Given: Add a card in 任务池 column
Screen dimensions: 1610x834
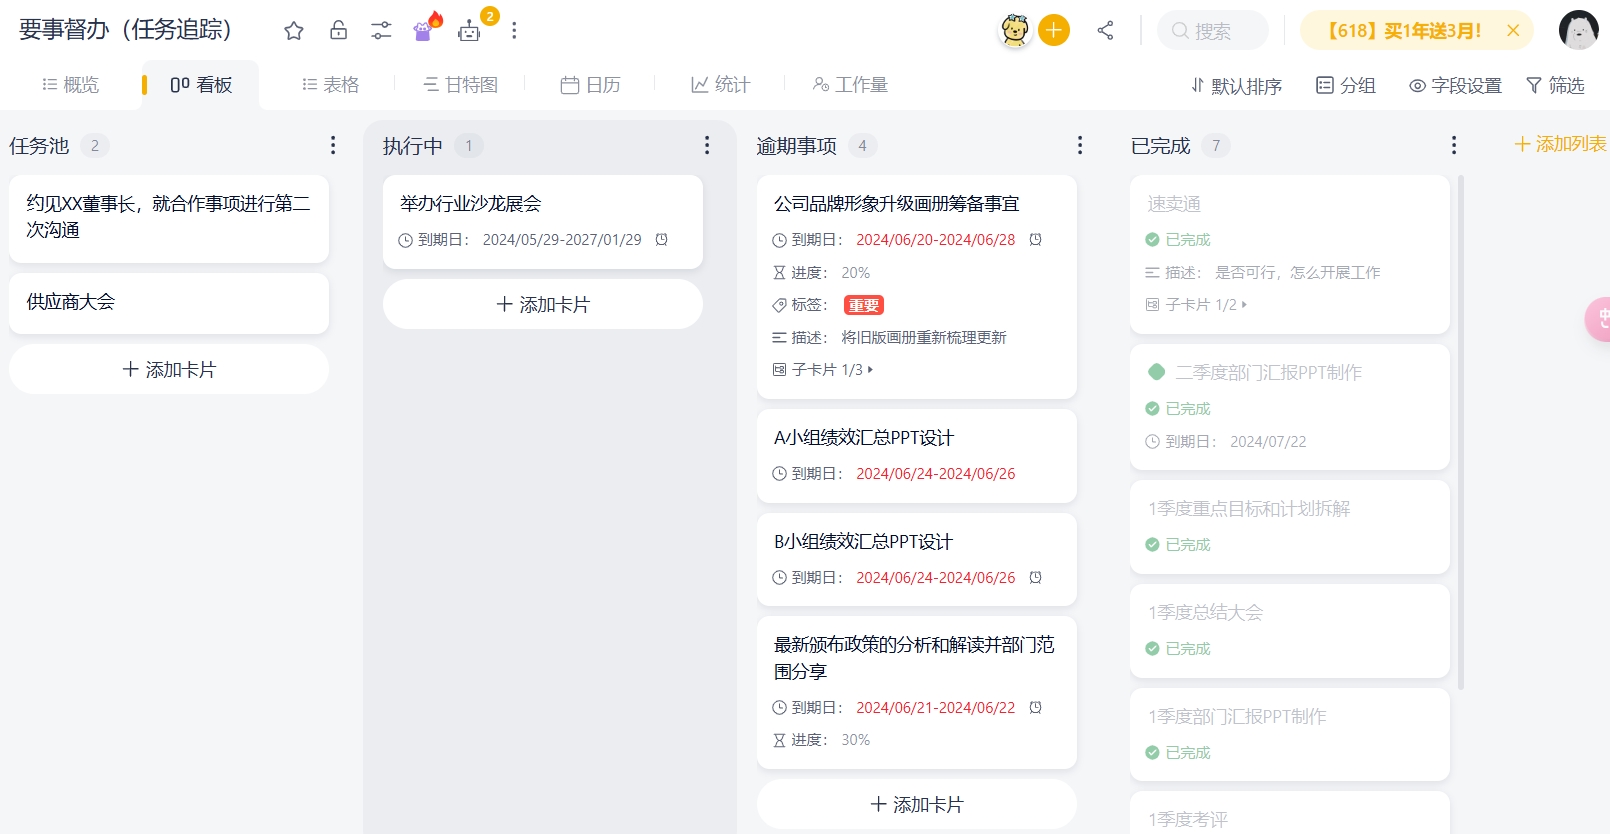Looking at the screenshot, I should pyautogui.click(x=169, y=369).
